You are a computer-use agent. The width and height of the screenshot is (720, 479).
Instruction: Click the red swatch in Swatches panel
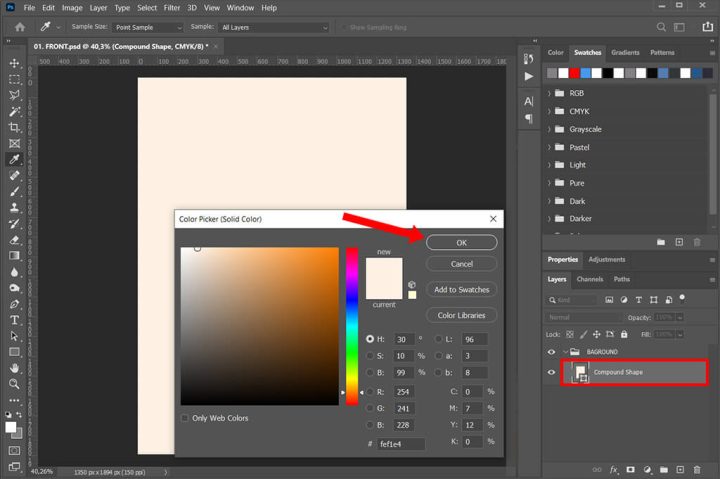(574, 73)
